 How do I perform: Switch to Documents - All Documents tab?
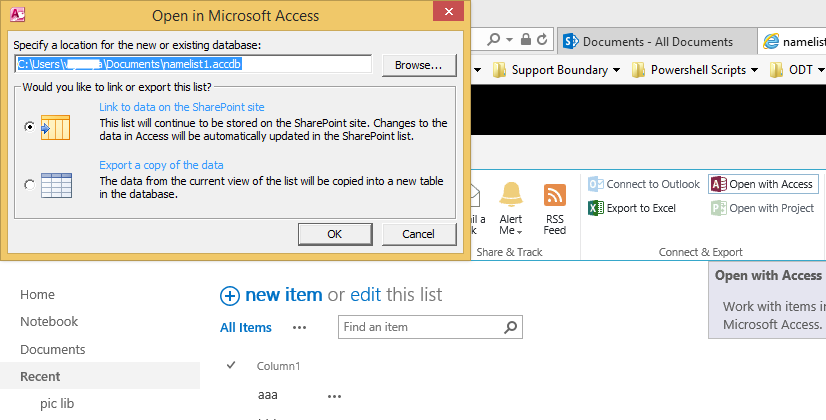click(657, 42)
